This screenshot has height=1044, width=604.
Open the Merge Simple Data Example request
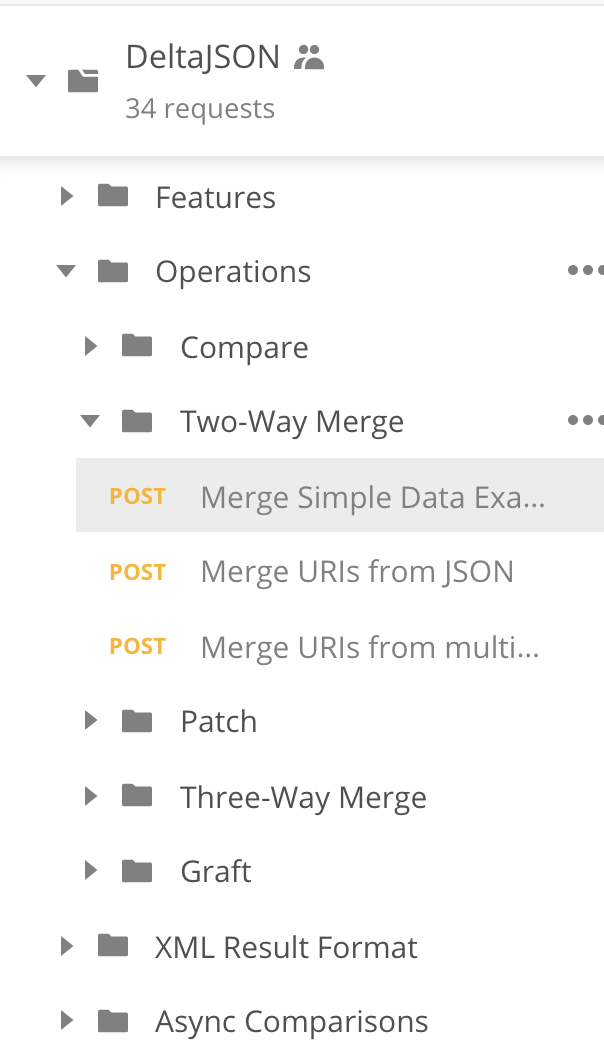[x=372, y=497]
